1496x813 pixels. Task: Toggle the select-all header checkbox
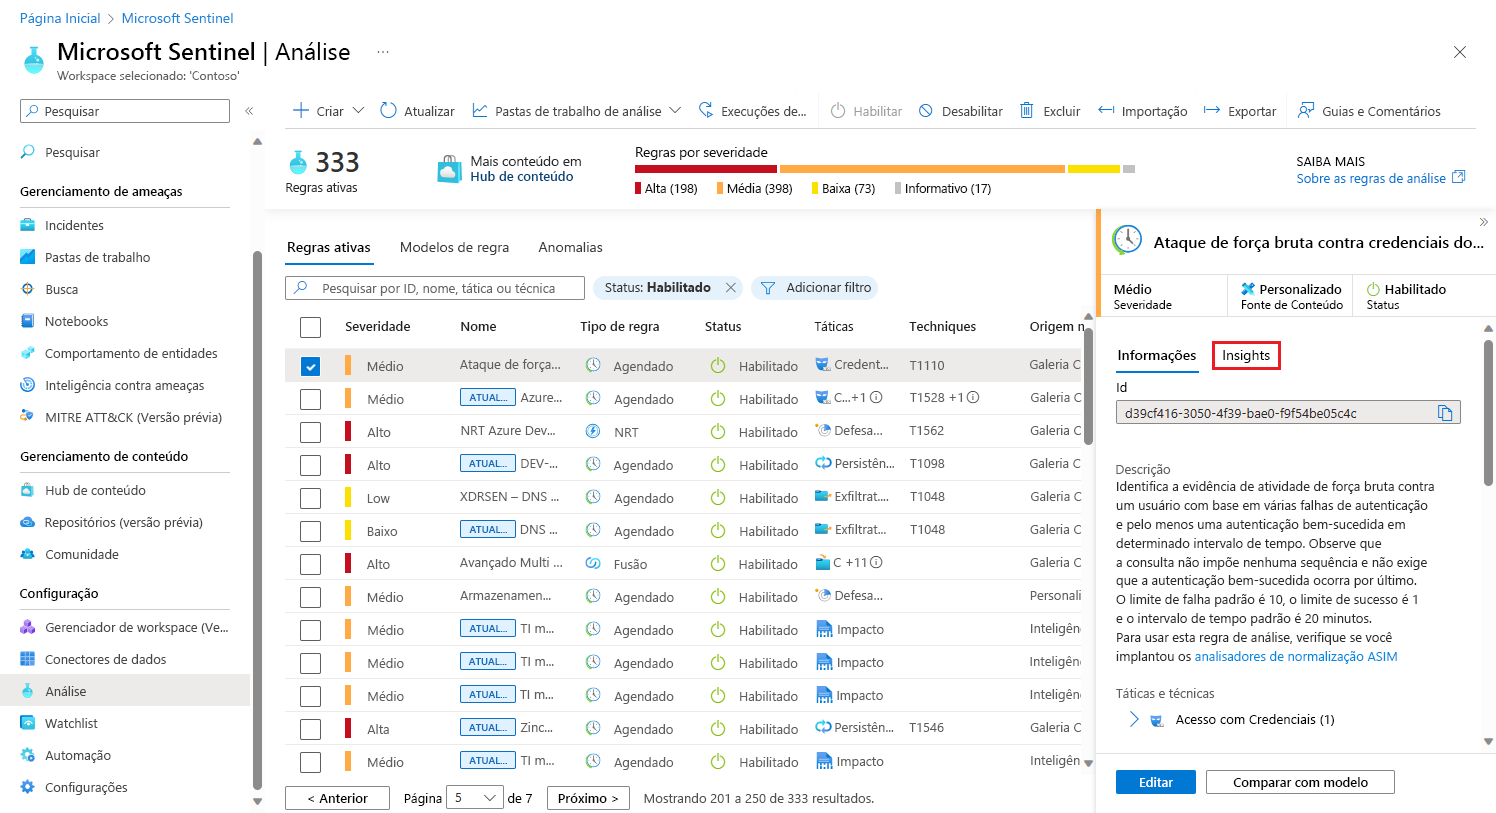(x=311, y=327)
